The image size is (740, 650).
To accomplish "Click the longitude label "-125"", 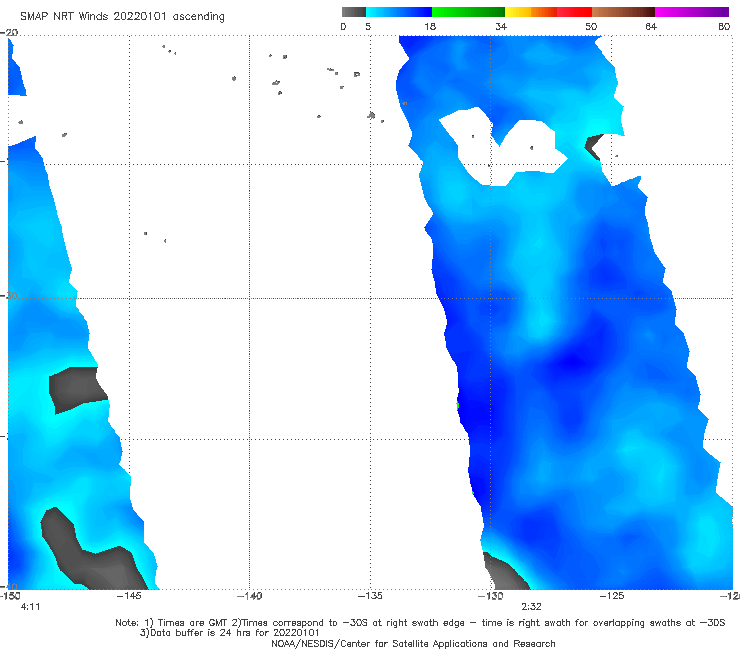I will pyautogui.click(x=612, y=596).
